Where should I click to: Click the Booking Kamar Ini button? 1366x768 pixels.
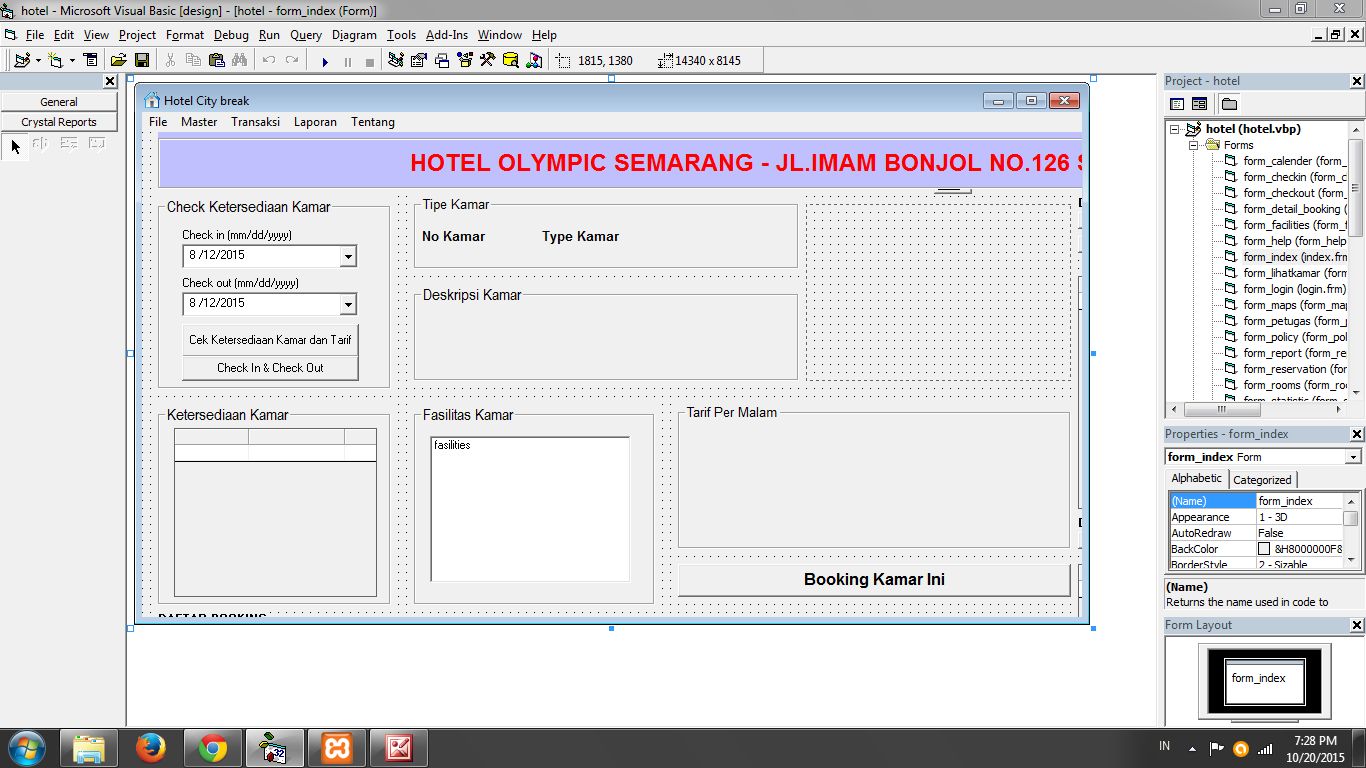[x=873, y=581]
